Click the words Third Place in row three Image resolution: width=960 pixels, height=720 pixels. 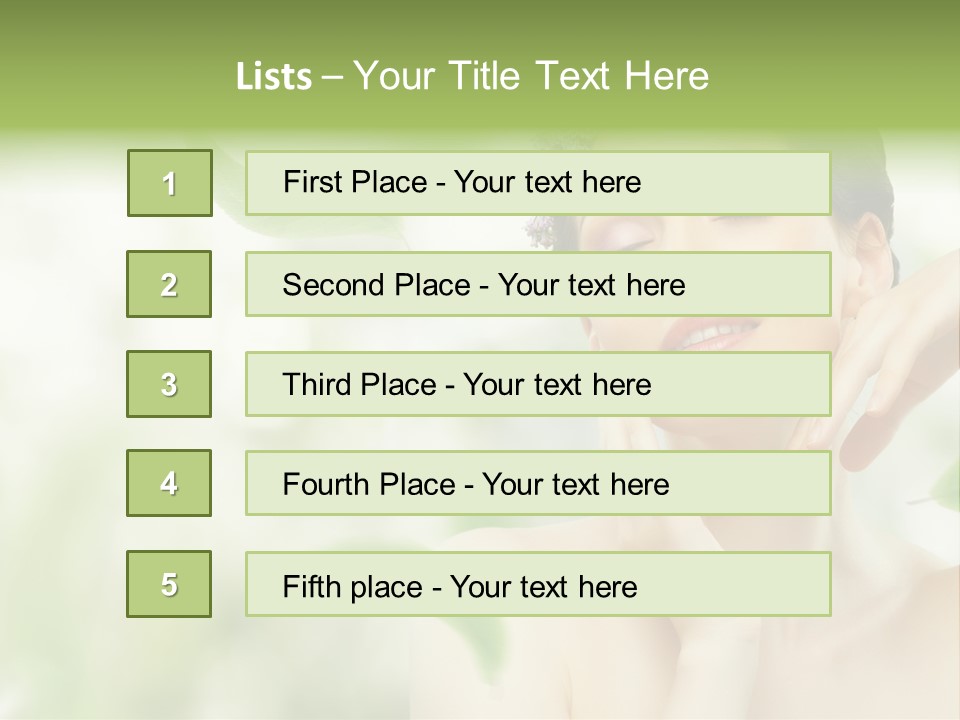[359, 385]
